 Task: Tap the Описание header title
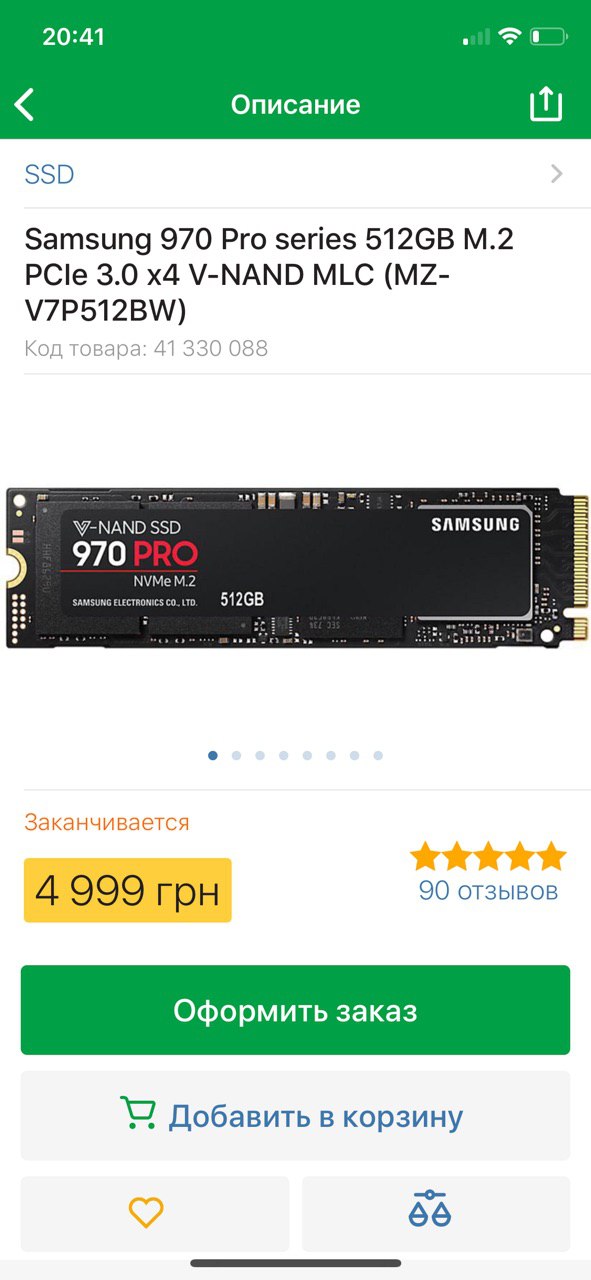[295, 104]
